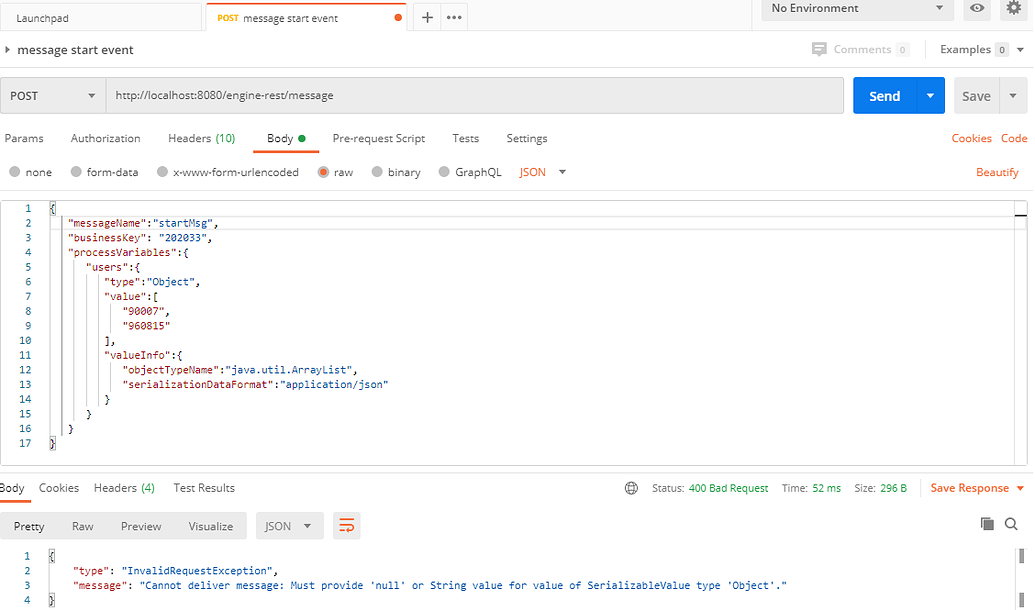Viewport: 1035px width, 610px height.
Task: Open the POST method dropdown
Action: tap(52, 94)
